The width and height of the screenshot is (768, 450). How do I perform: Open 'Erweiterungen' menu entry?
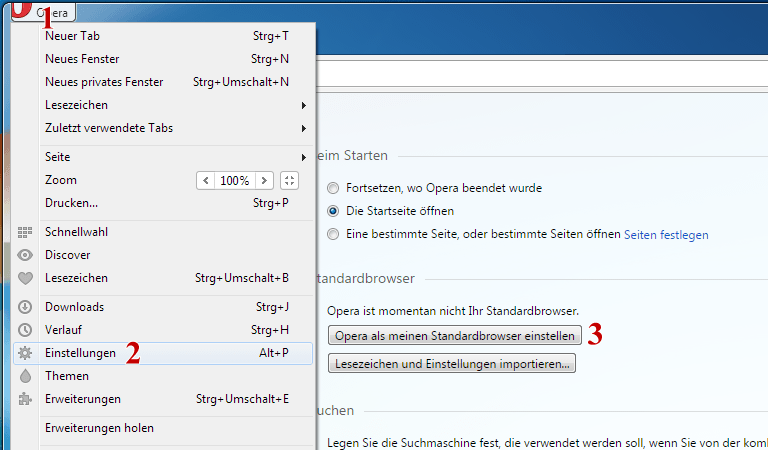[163, 399]
